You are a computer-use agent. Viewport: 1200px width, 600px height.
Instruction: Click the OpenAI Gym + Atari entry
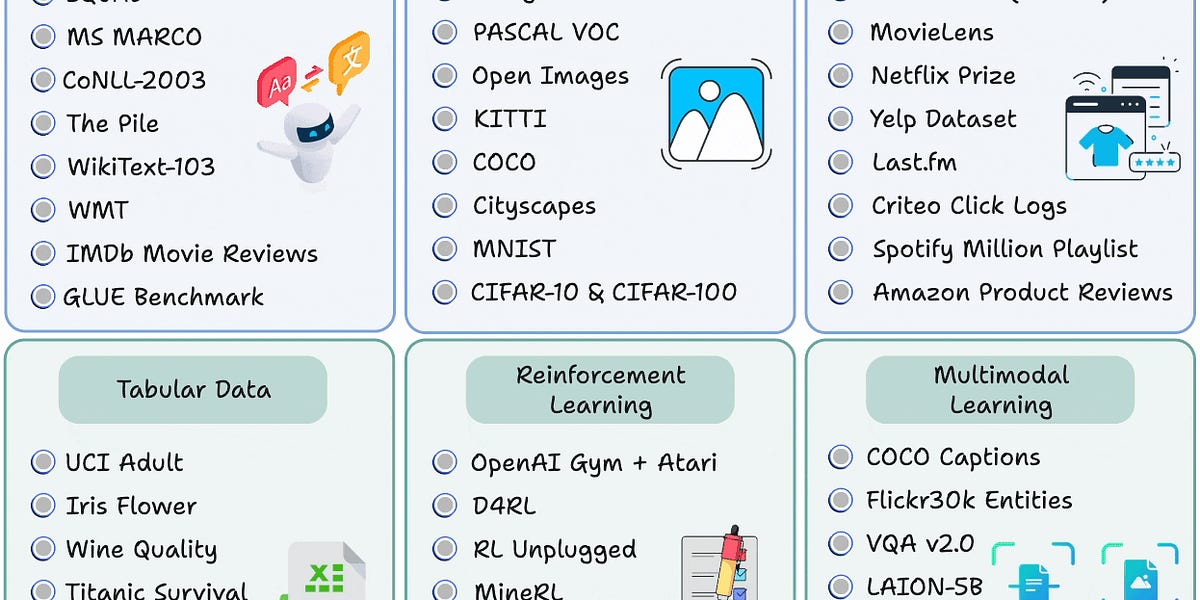(594, 463)
